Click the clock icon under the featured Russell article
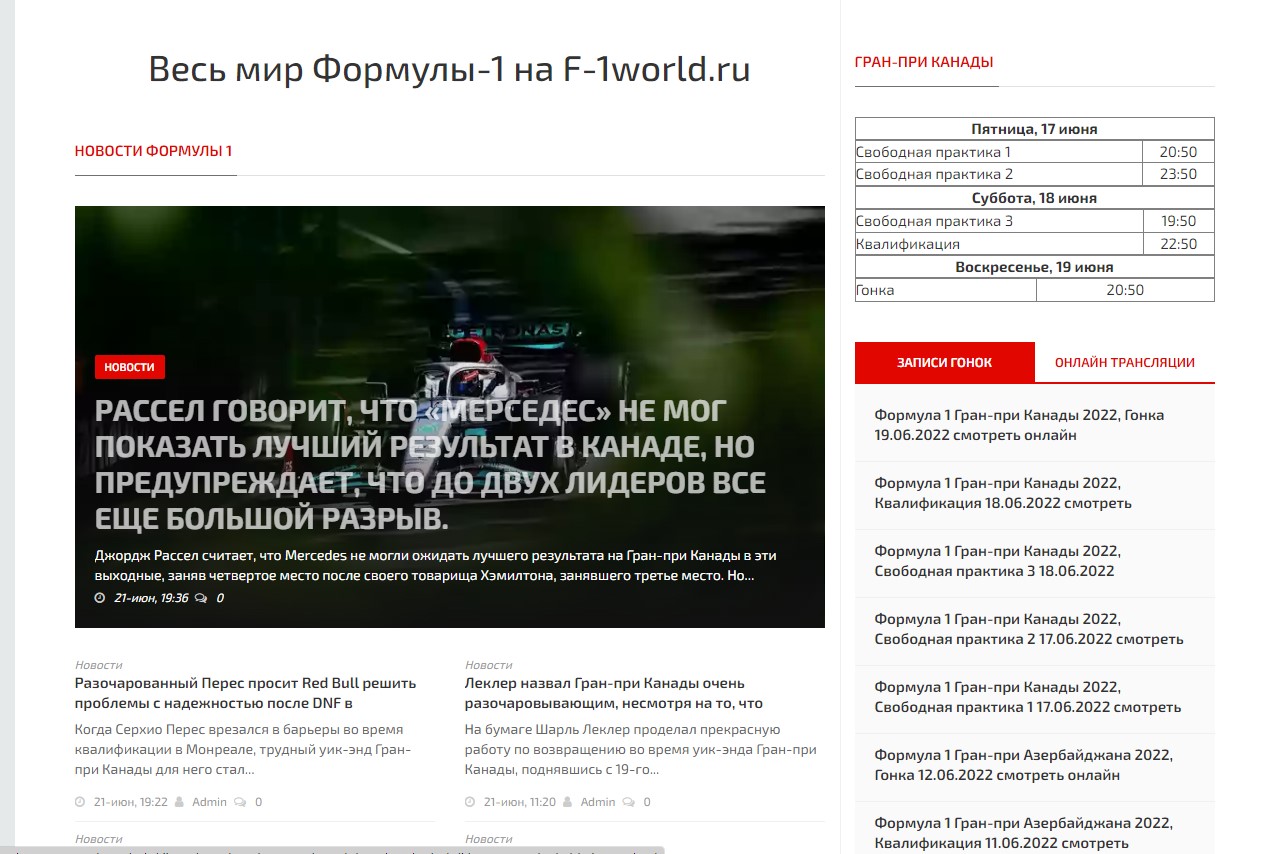This screenshot has width=1272, height=854. coord(100,598)
